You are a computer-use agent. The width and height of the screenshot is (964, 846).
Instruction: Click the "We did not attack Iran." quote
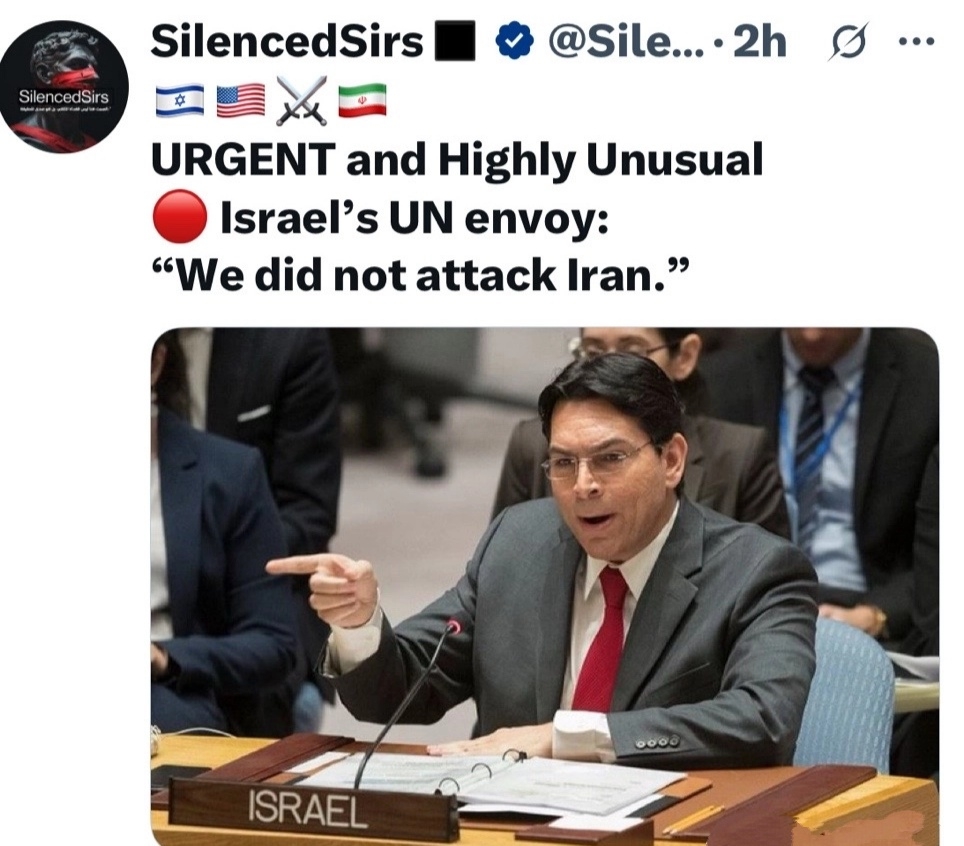[420, 275]
